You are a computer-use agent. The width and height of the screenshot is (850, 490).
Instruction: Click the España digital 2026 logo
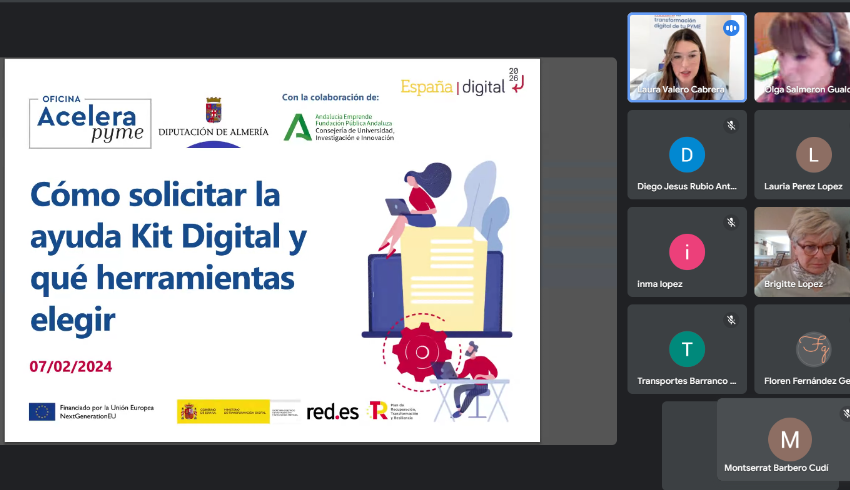462,82
